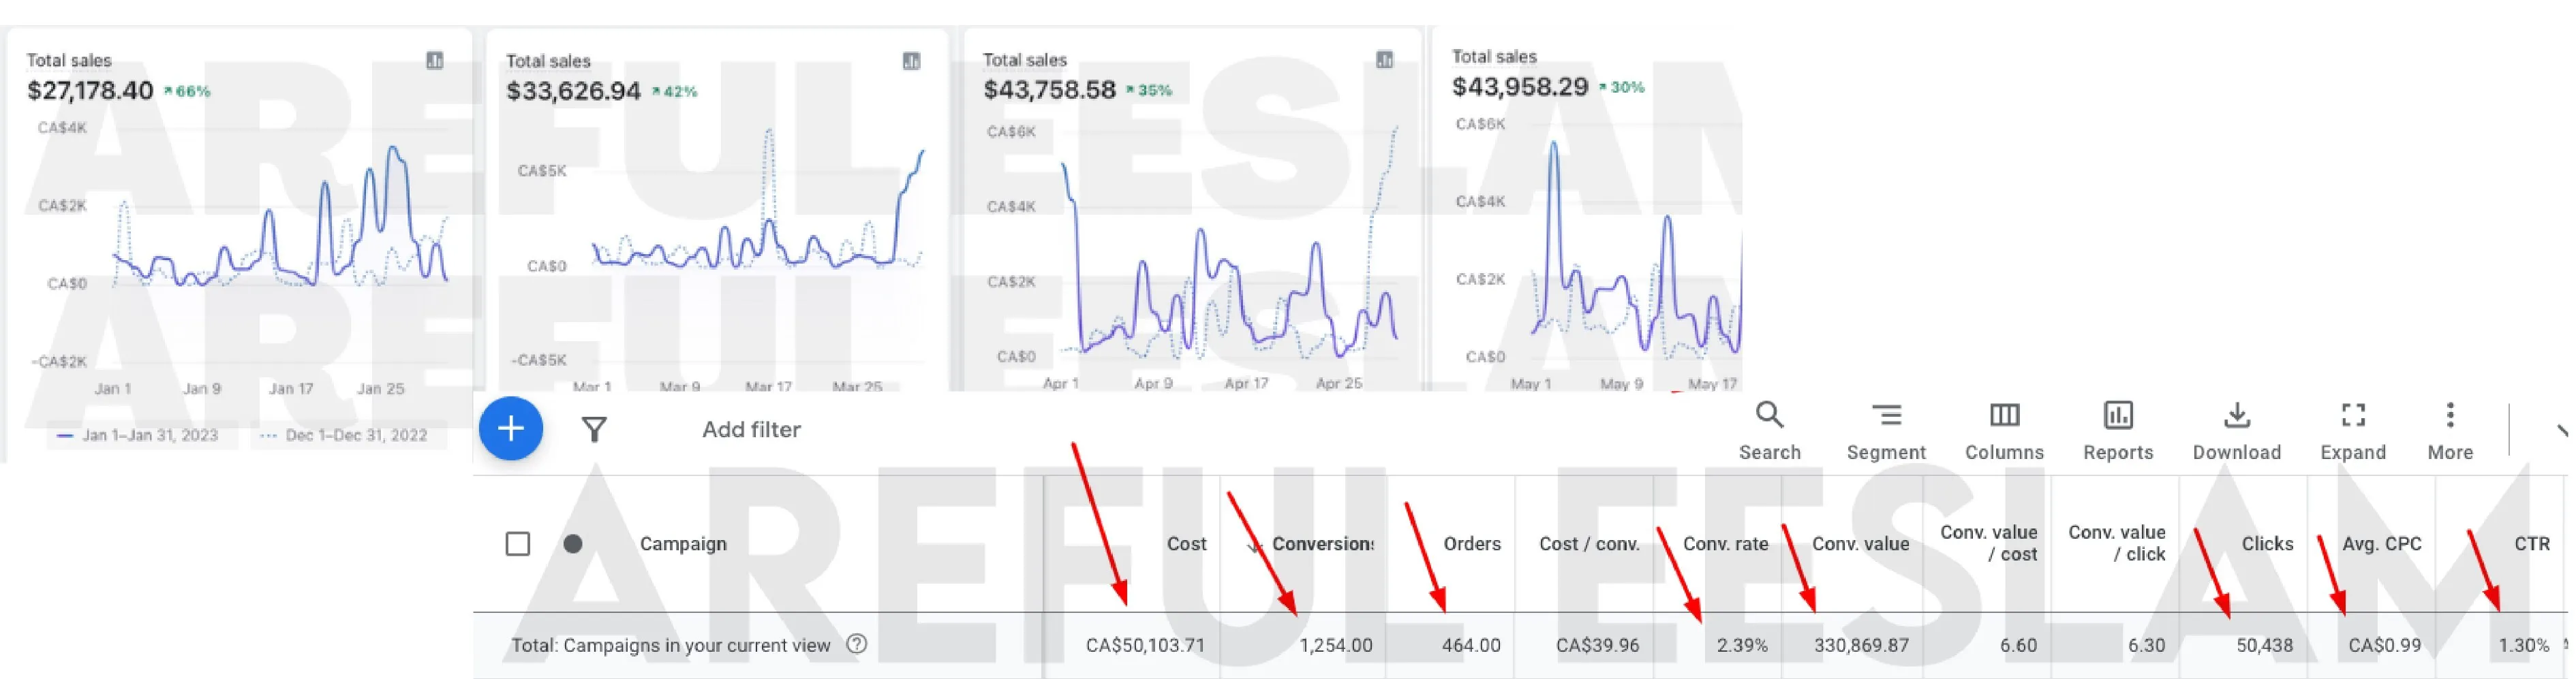Viewport: 2576px width, 679px height.
Task: Sort by Conv. value column header
Action: point(1860,544)
